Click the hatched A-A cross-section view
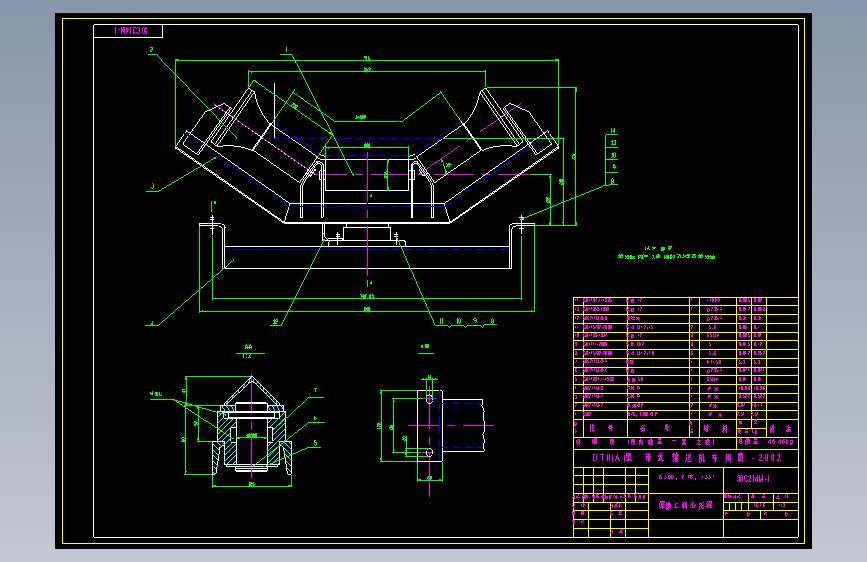Viewport: 867px width, 562px height. point(252,426)
